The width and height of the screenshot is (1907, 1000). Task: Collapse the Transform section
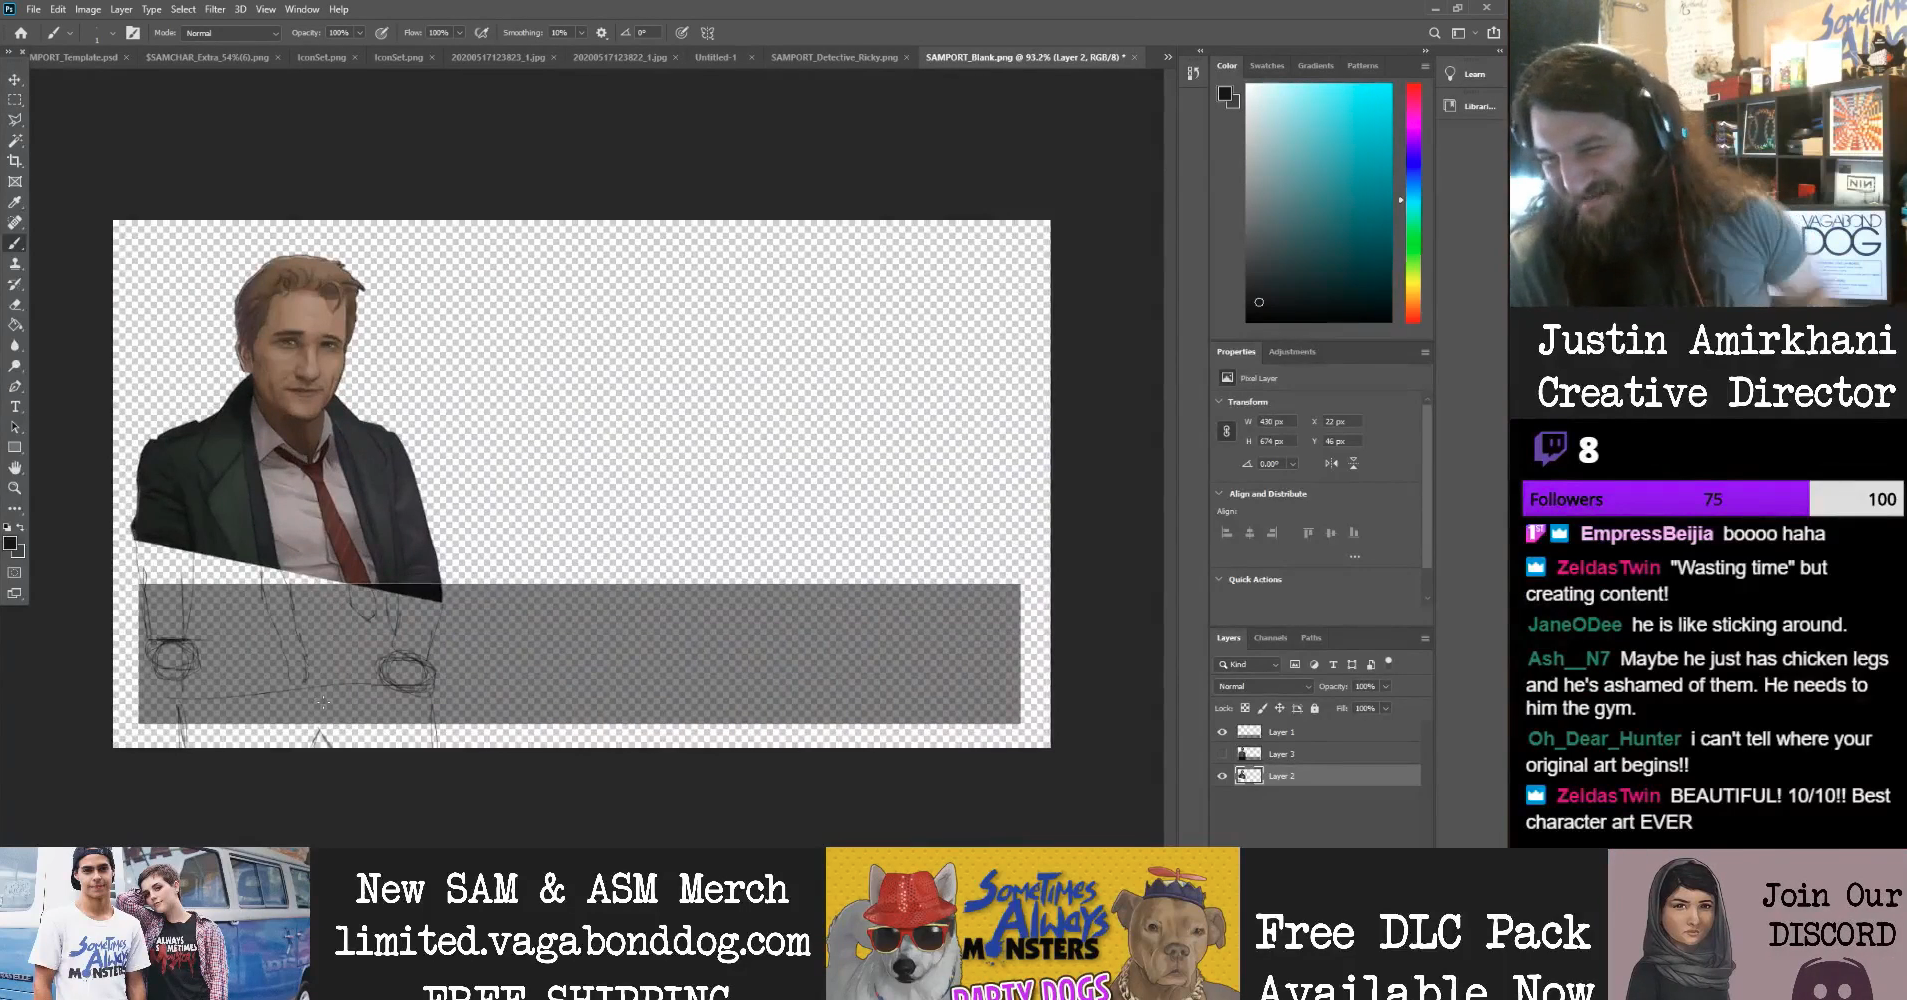1219,401
